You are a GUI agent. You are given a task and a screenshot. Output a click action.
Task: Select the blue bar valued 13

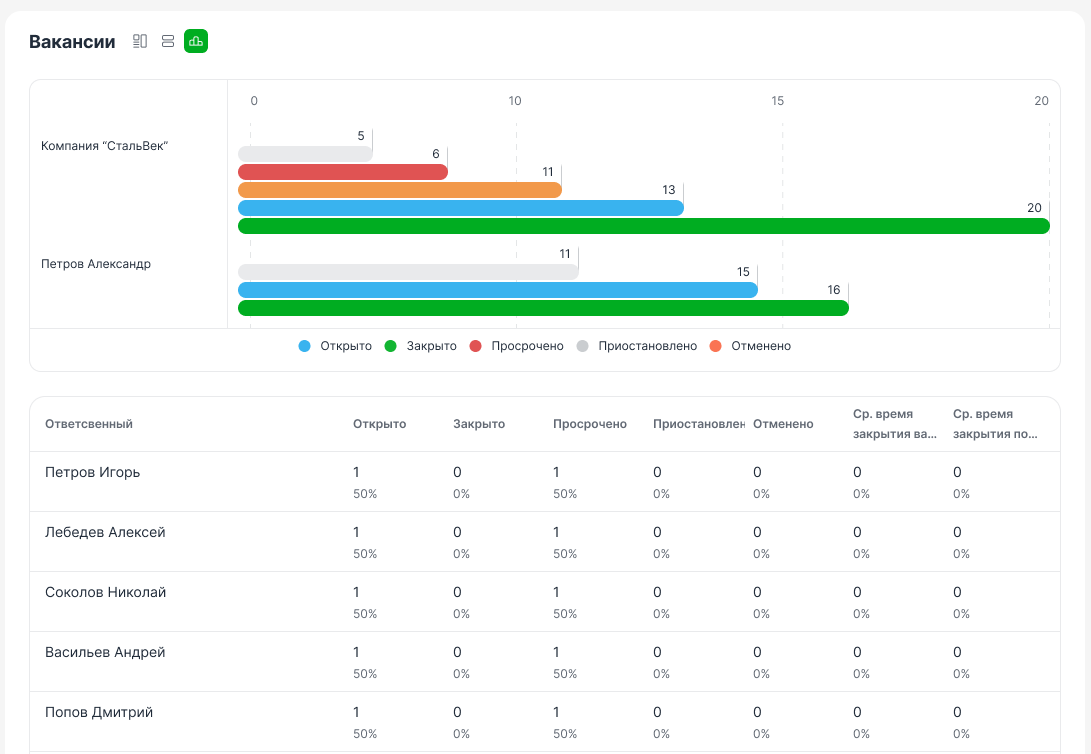point(461,208)
